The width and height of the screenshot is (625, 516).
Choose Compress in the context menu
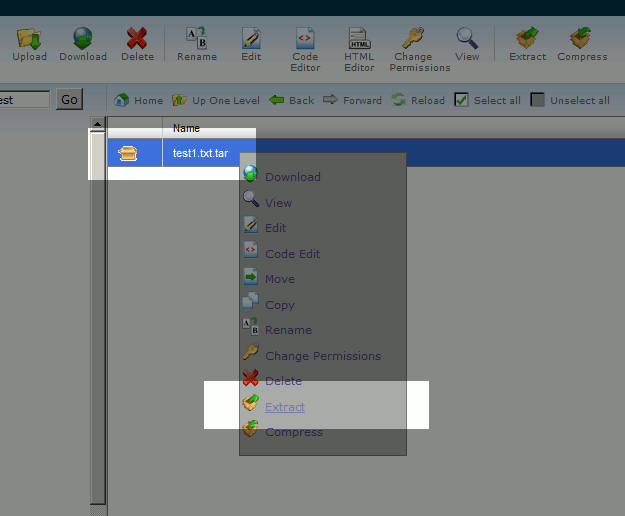pos(294,432)
